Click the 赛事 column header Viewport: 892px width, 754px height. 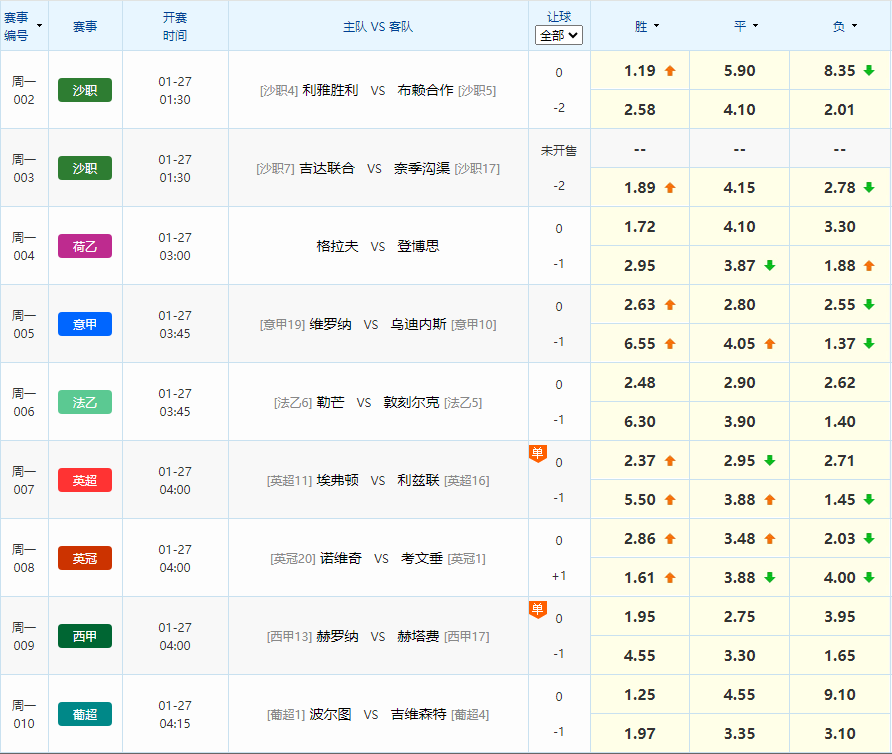point(85,26)
